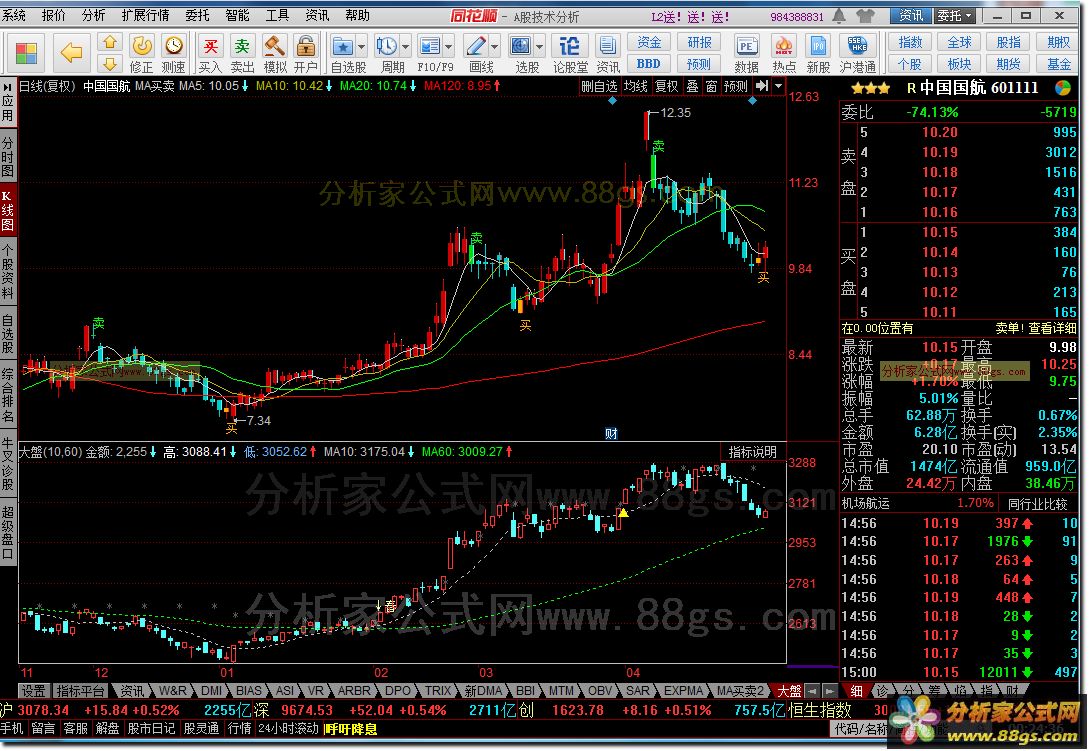Viewport: 1089px width, 751px height.
Task: Open the 沪港通 SSE-HKE icon
Action: pyautogui.click(x=857, y=53)
